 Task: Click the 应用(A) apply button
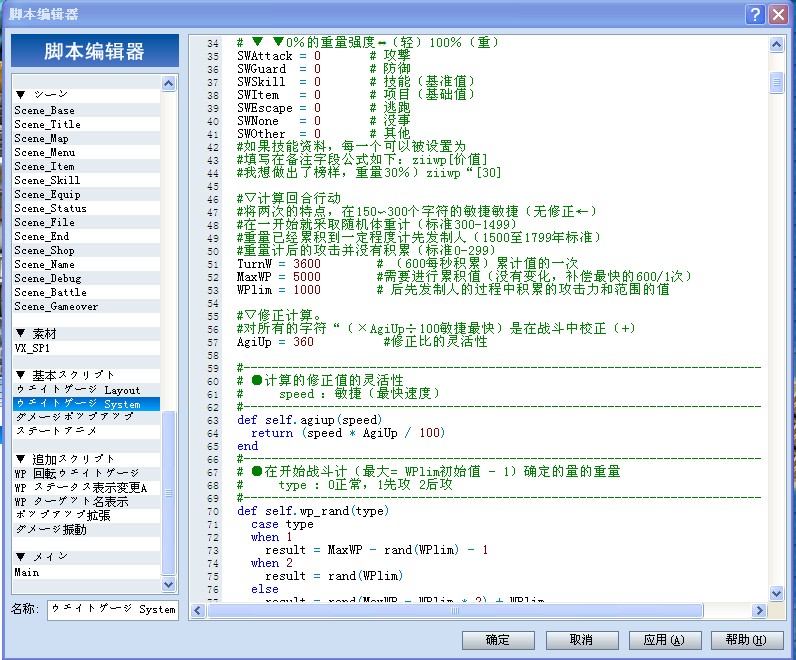tap(665, 640)
